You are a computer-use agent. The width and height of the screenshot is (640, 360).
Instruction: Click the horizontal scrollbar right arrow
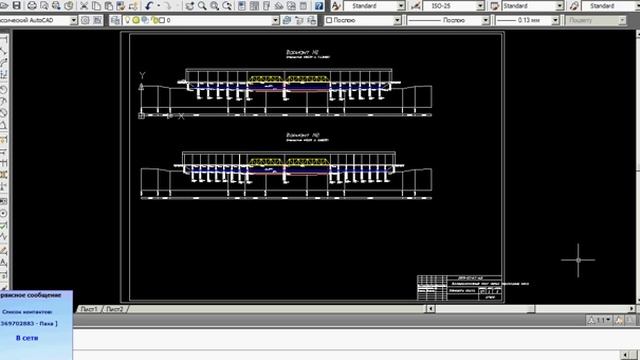(632, 309)
